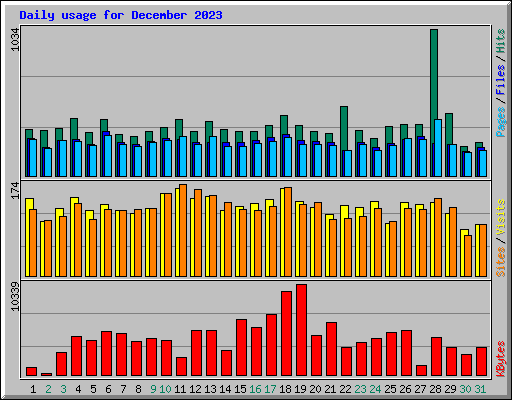Click the green day label 31
Viewport: 512px width, 400px height.
[480, 389]
